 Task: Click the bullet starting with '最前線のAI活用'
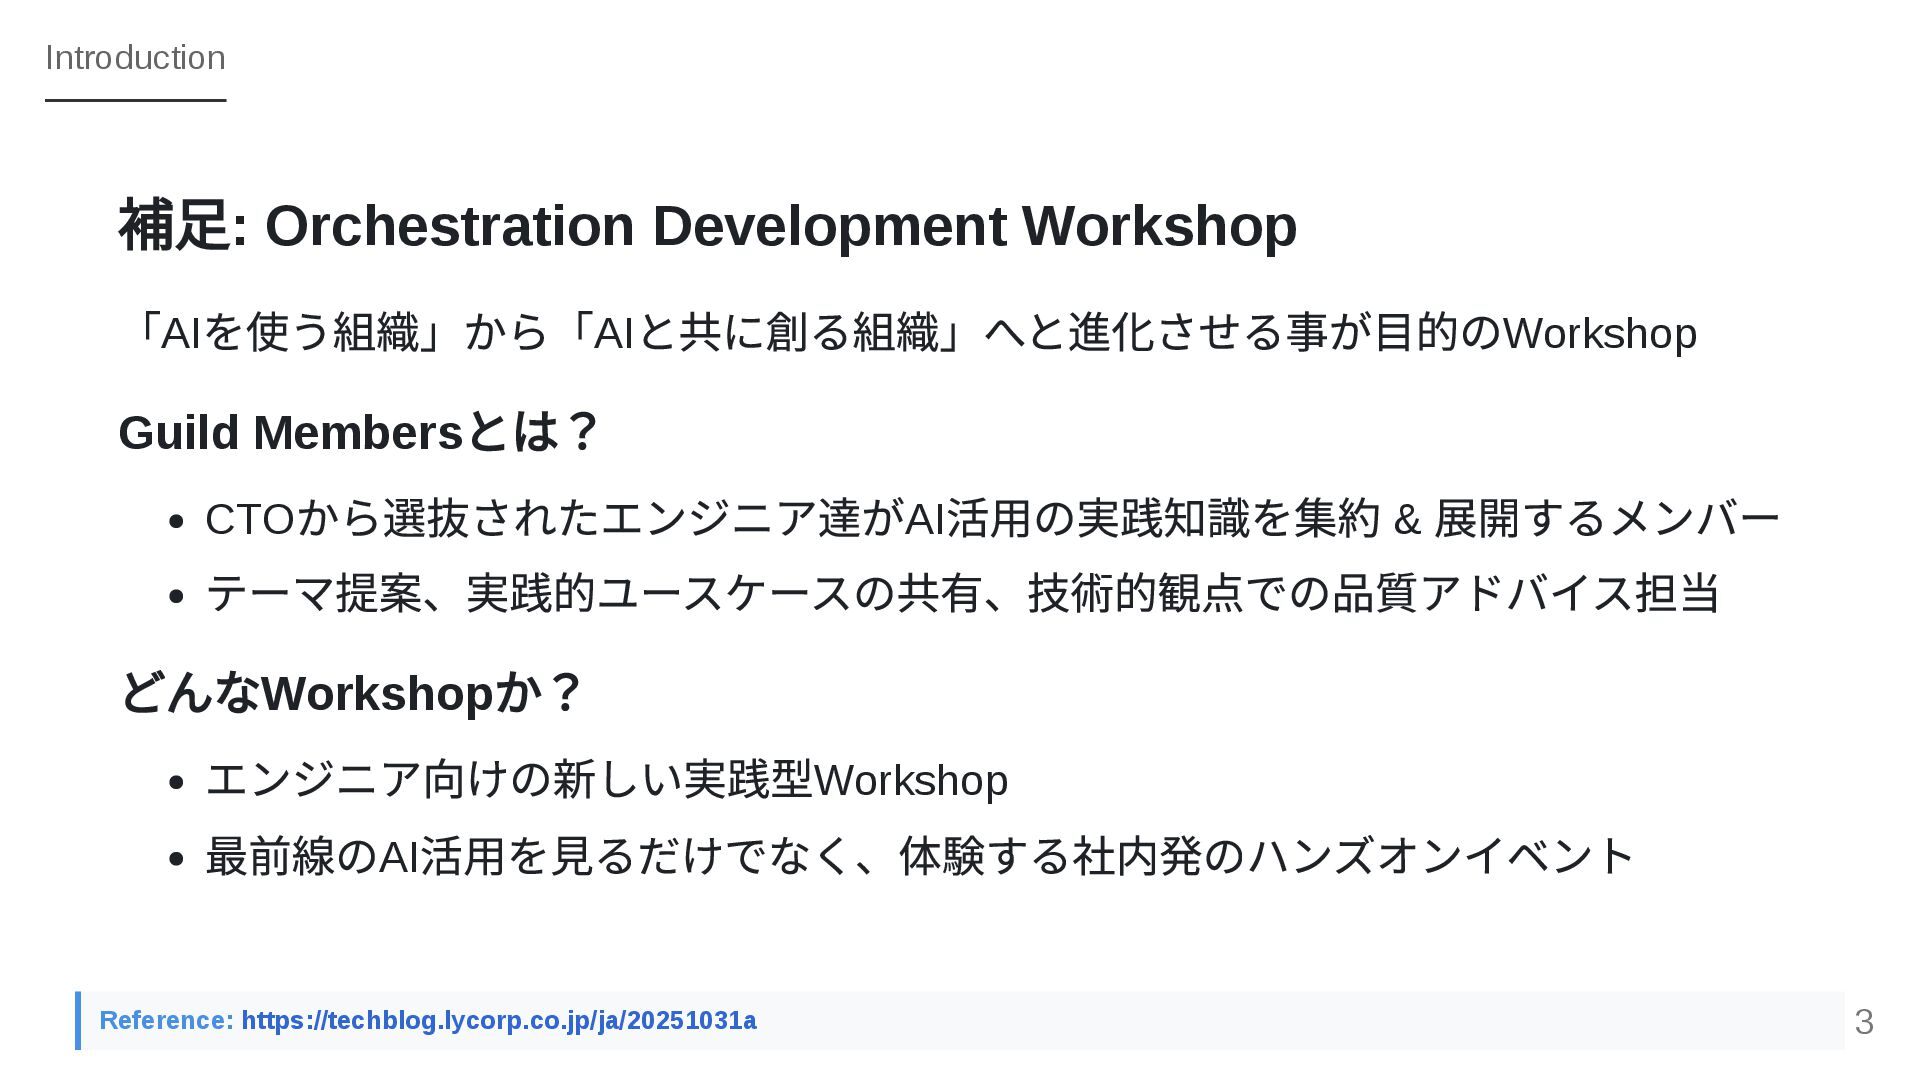tap(920, 857)
